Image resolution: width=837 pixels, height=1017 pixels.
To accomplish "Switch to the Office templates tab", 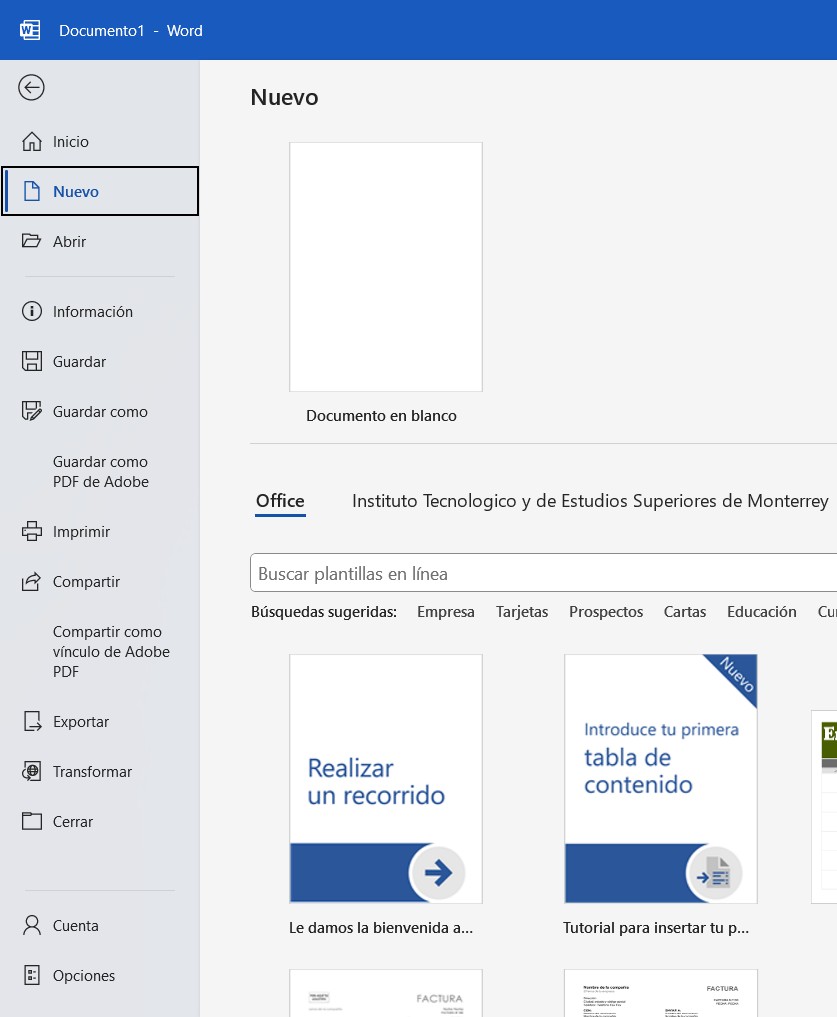I will point(280,501).
